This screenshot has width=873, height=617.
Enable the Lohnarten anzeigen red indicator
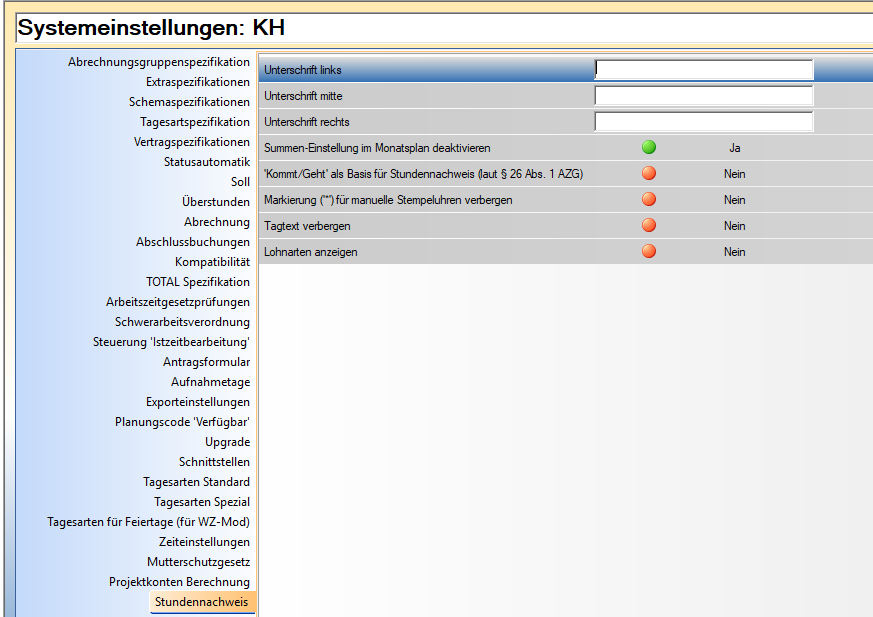(x=649, y=252)
